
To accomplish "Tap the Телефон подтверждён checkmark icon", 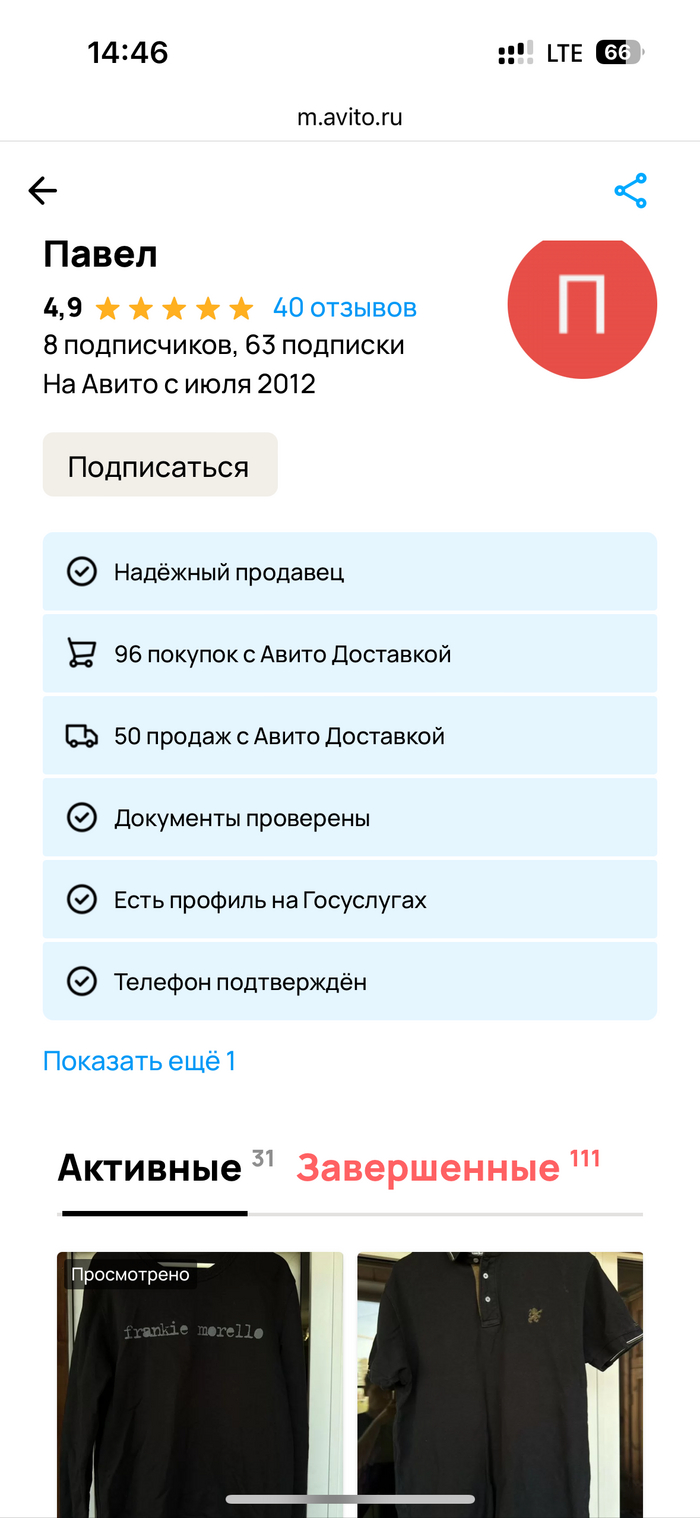I will (x=81, y=982).
